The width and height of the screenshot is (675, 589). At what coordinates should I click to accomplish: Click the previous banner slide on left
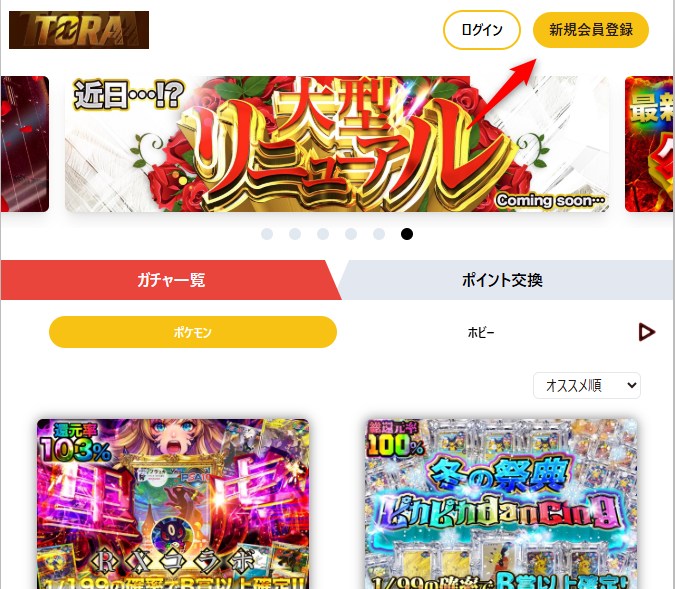pos(25,144)
